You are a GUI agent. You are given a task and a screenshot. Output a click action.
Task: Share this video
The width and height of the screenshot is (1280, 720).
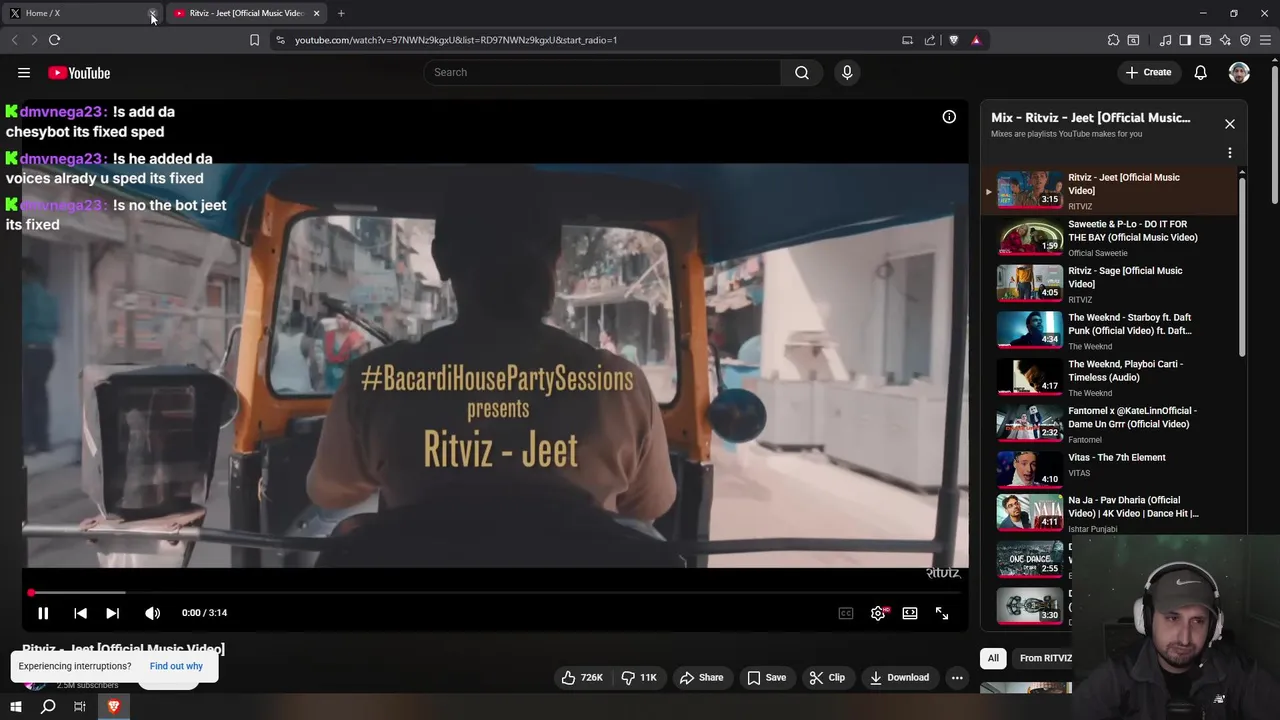tap(701, 677)
